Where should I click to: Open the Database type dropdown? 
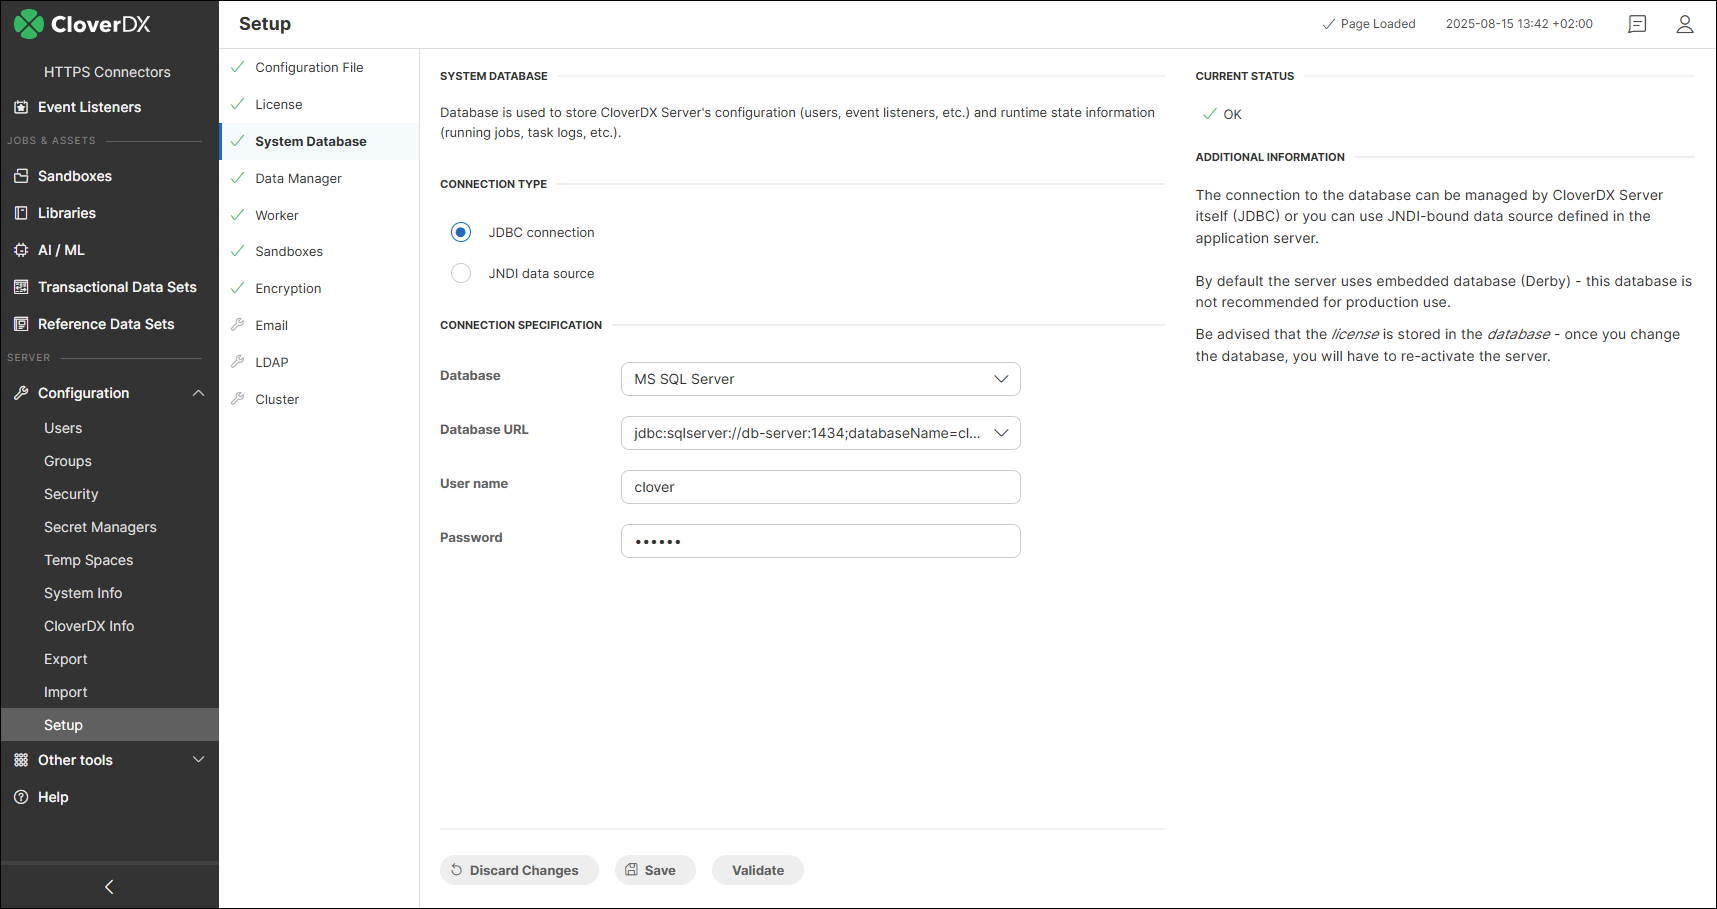(x=819, y=378)
